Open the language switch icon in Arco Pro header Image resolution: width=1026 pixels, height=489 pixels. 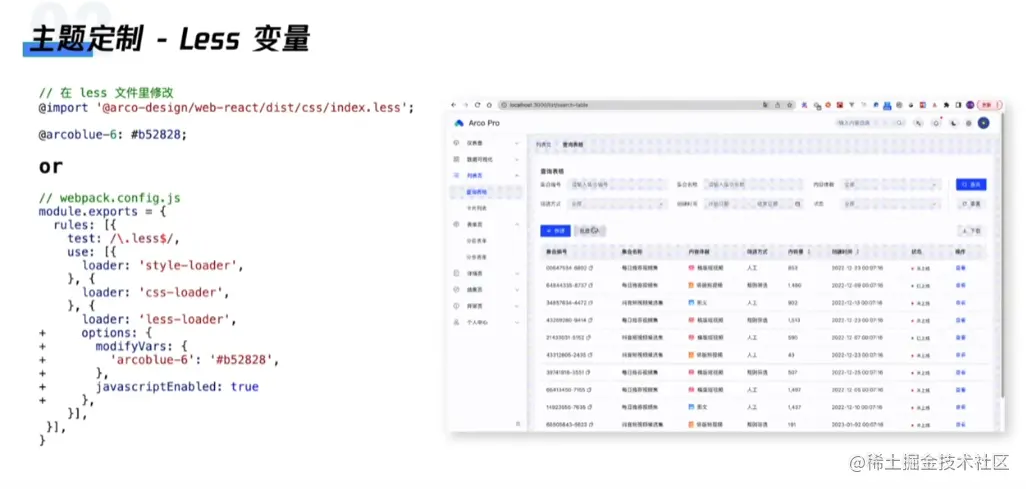(x=919, y=123)
